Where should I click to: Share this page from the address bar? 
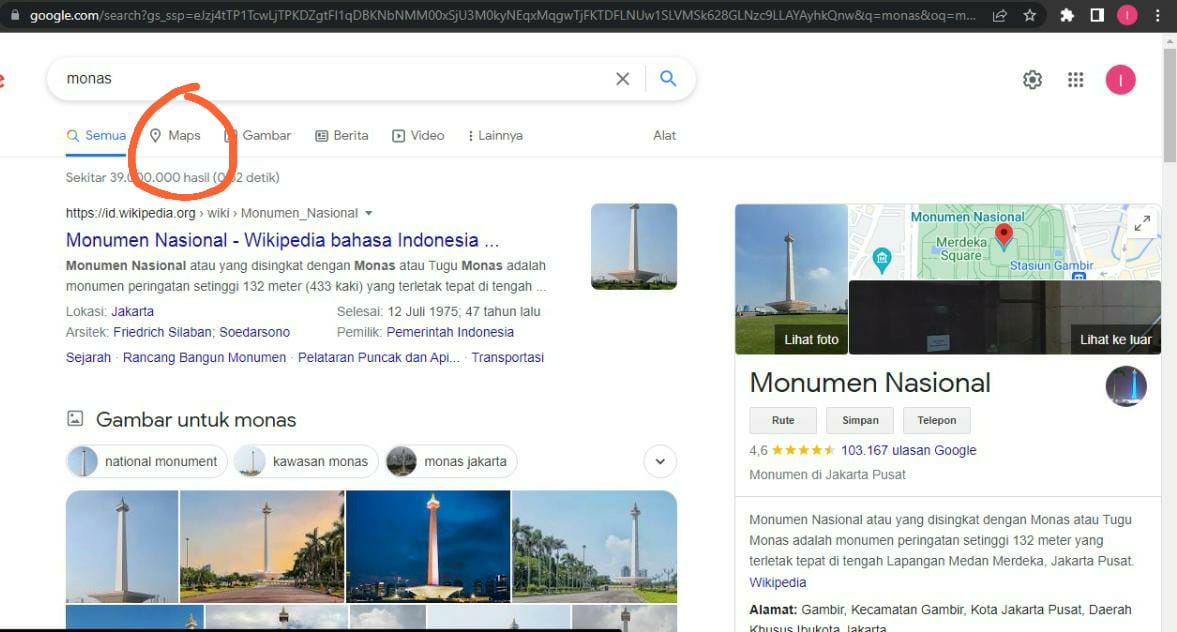click(1000, 15)
